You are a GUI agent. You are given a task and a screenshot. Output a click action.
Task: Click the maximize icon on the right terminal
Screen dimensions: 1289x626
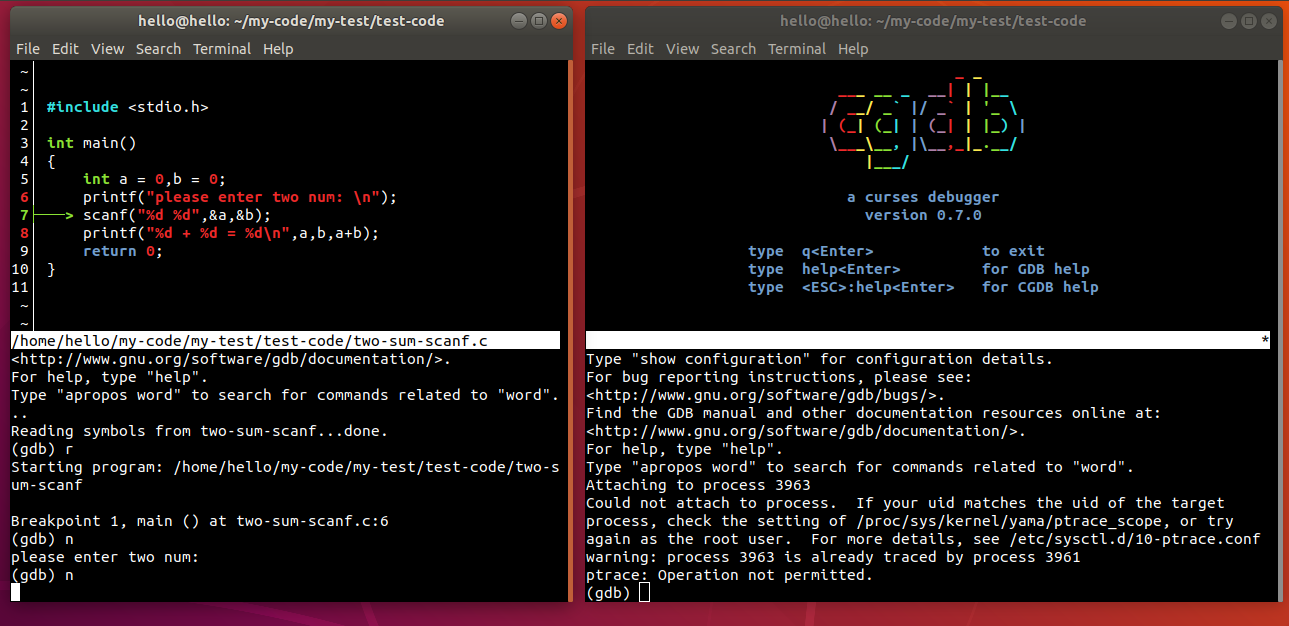click(x=1248, y=19)
